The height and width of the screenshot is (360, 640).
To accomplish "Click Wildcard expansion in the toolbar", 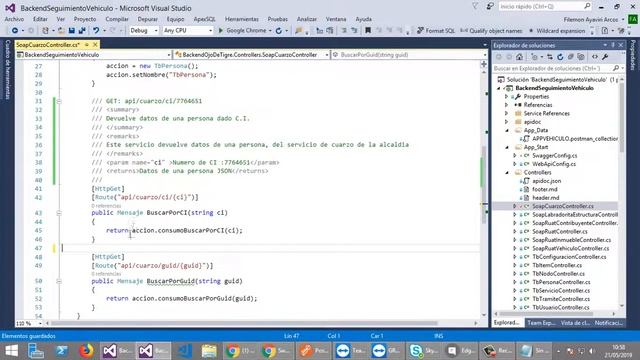I will click(x=557, y=31).
